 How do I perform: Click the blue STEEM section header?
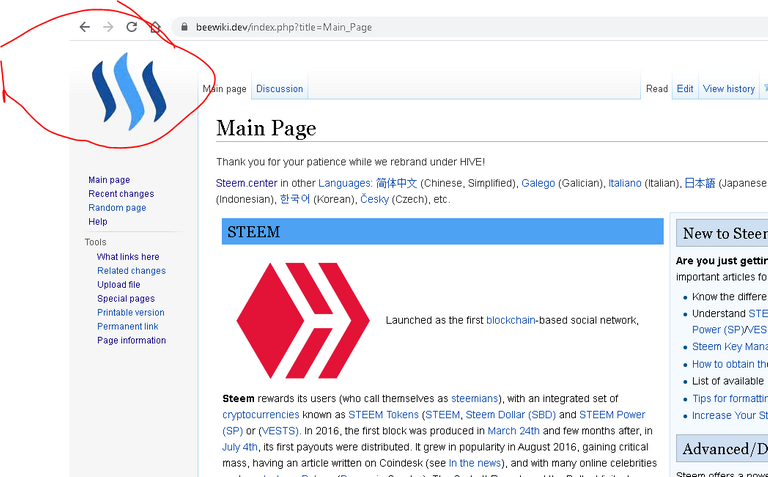[443, 231]
